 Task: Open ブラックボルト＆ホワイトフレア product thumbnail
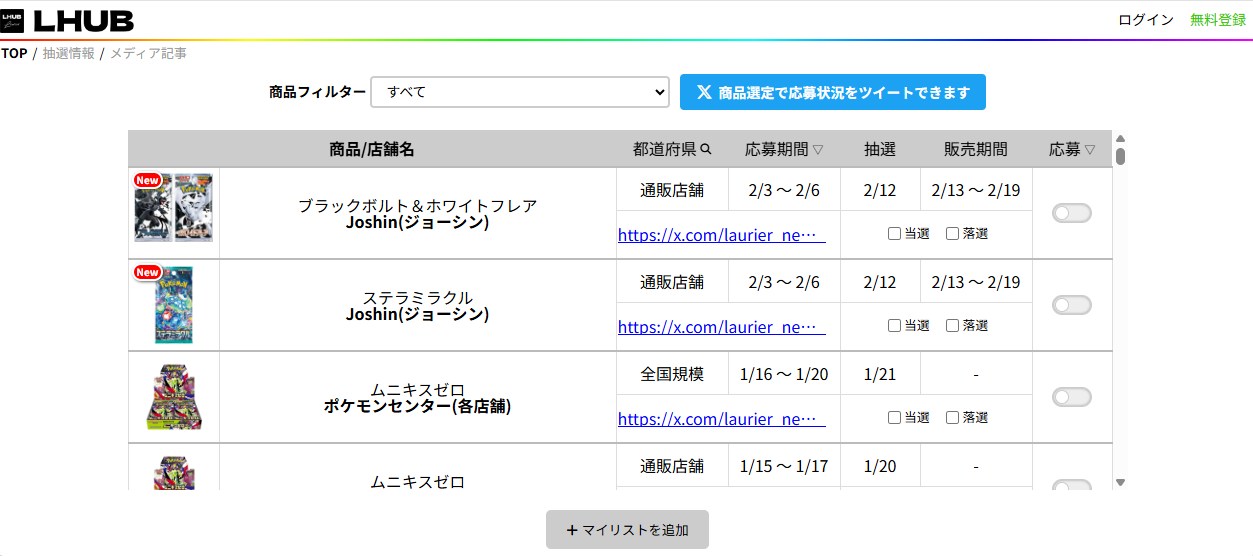(174, 208)
